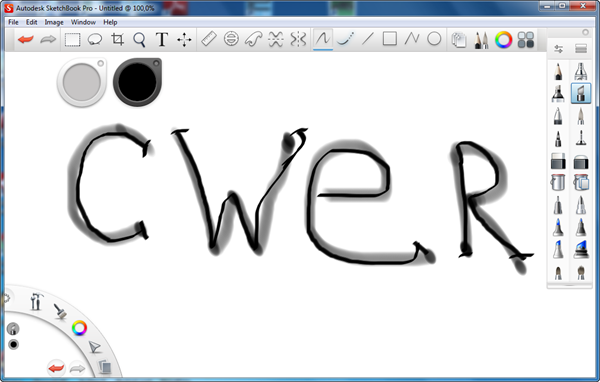Click the red Undo arrow in top toolbar
Viewport: 600px width, 382px height.
coord(26,39)
